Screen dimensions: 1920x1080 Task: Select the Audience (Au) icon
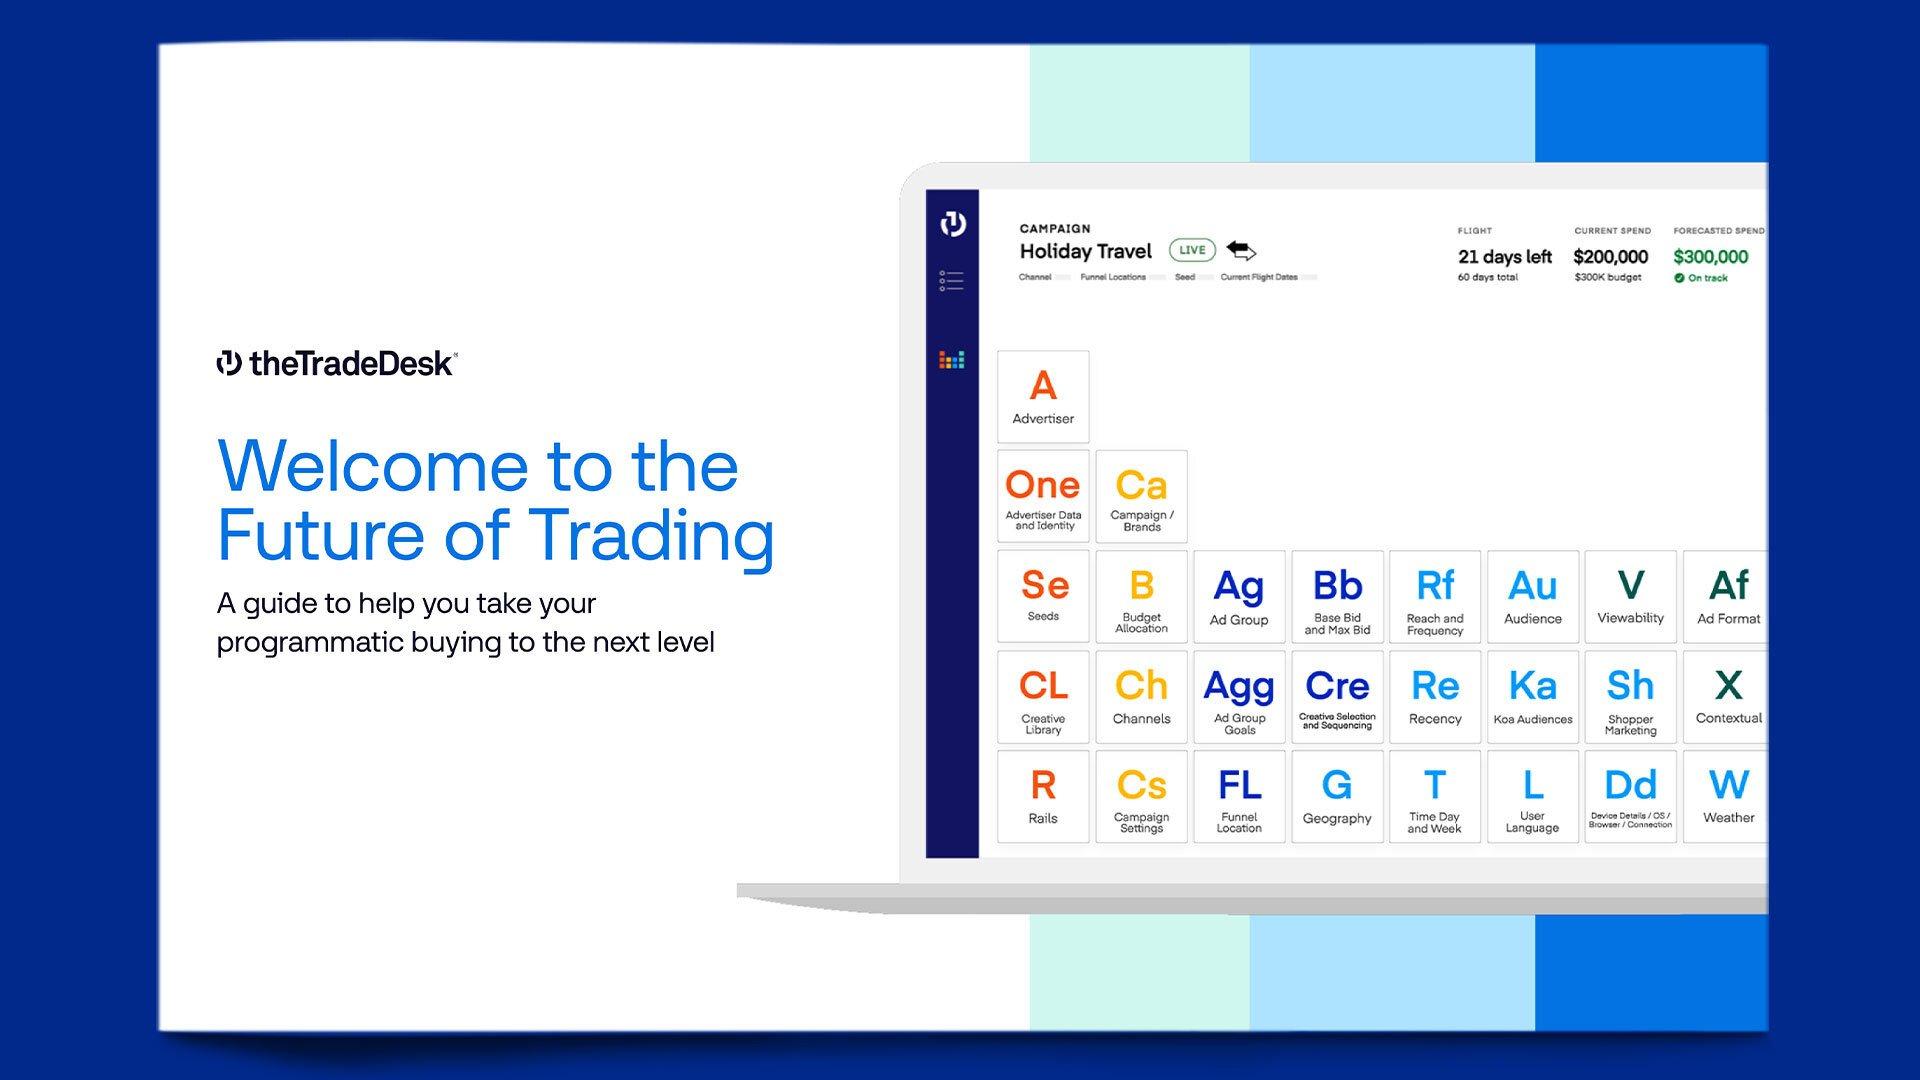[x=1532, y=595]
